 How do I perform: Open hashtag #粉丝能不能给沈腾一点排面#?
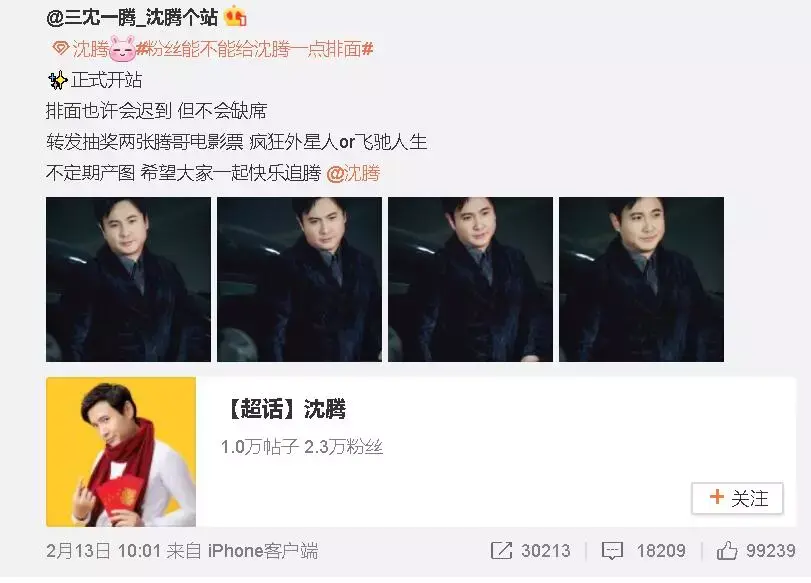[254, 49]
